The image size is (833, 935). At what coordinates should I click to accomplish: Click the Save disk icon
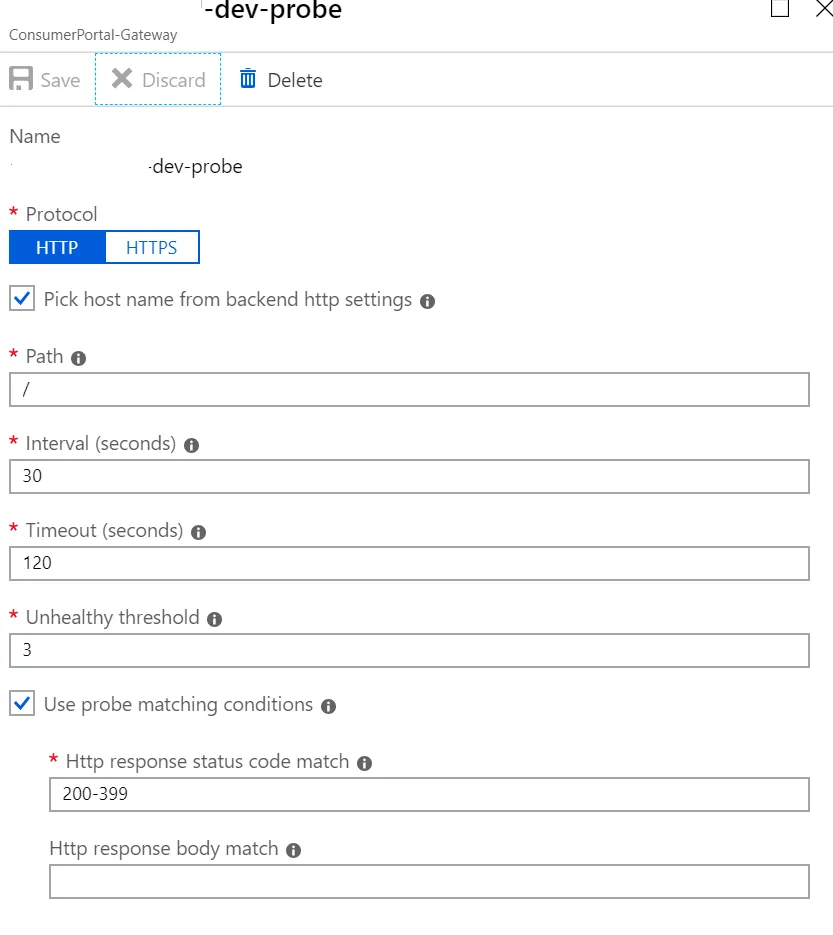21,80
